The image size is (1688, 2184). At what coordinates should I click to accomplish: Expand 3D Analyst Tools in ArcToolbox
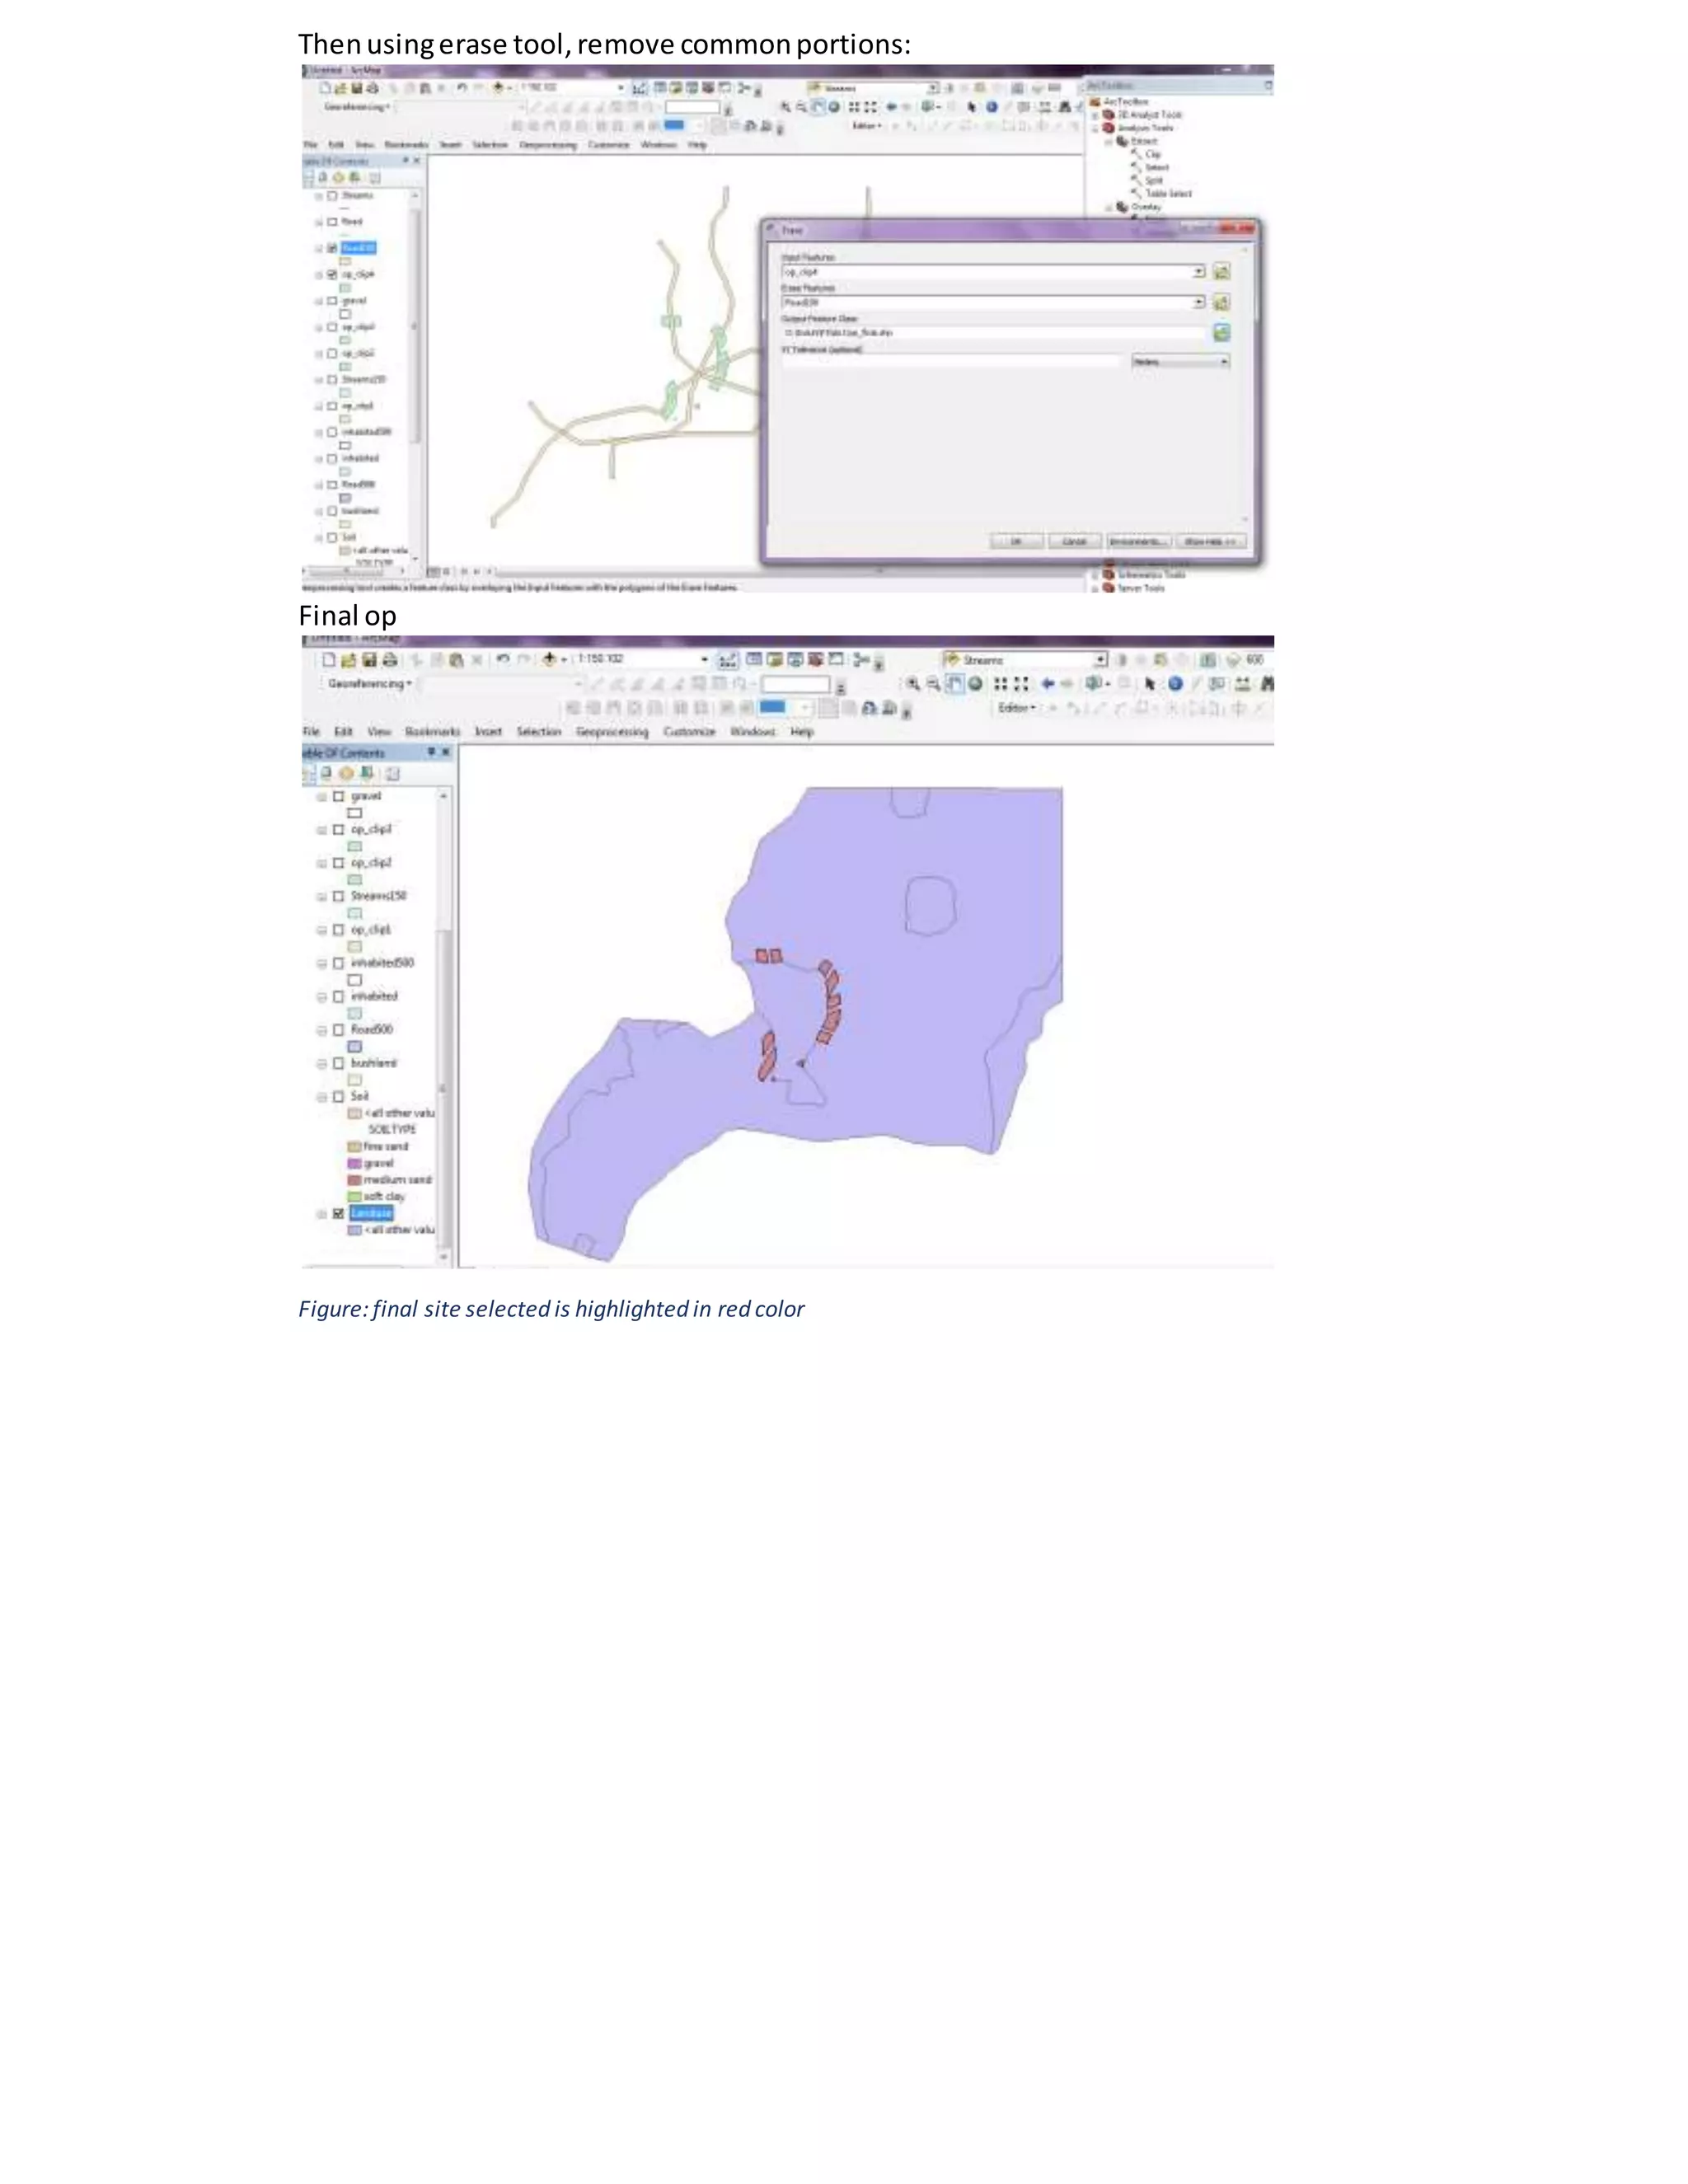[x=1095, y=115]
